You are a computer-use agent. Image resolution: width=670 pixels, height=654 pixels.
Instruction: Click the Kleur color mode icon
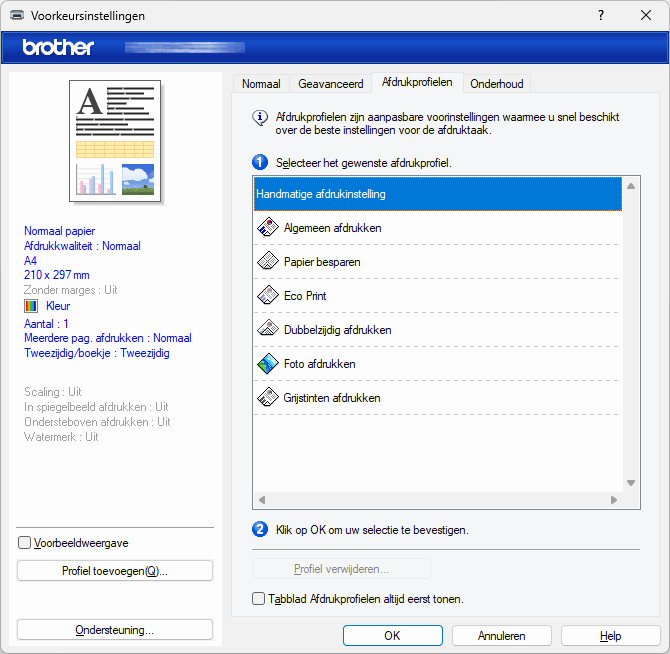(x=31, y=306)
